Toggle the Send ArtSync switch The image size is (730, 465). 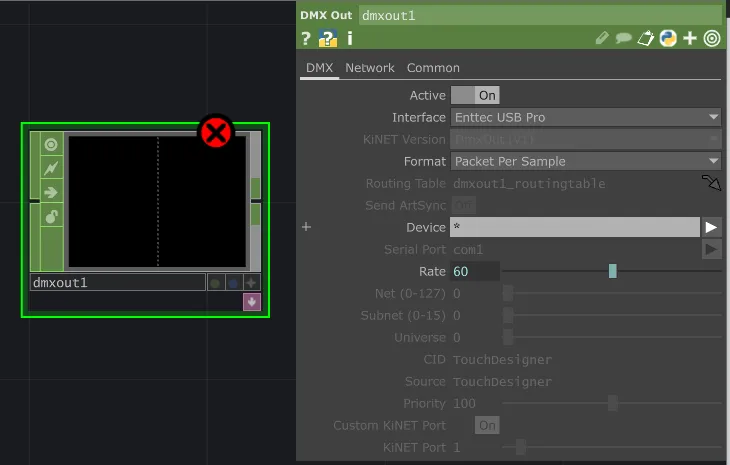463,205
